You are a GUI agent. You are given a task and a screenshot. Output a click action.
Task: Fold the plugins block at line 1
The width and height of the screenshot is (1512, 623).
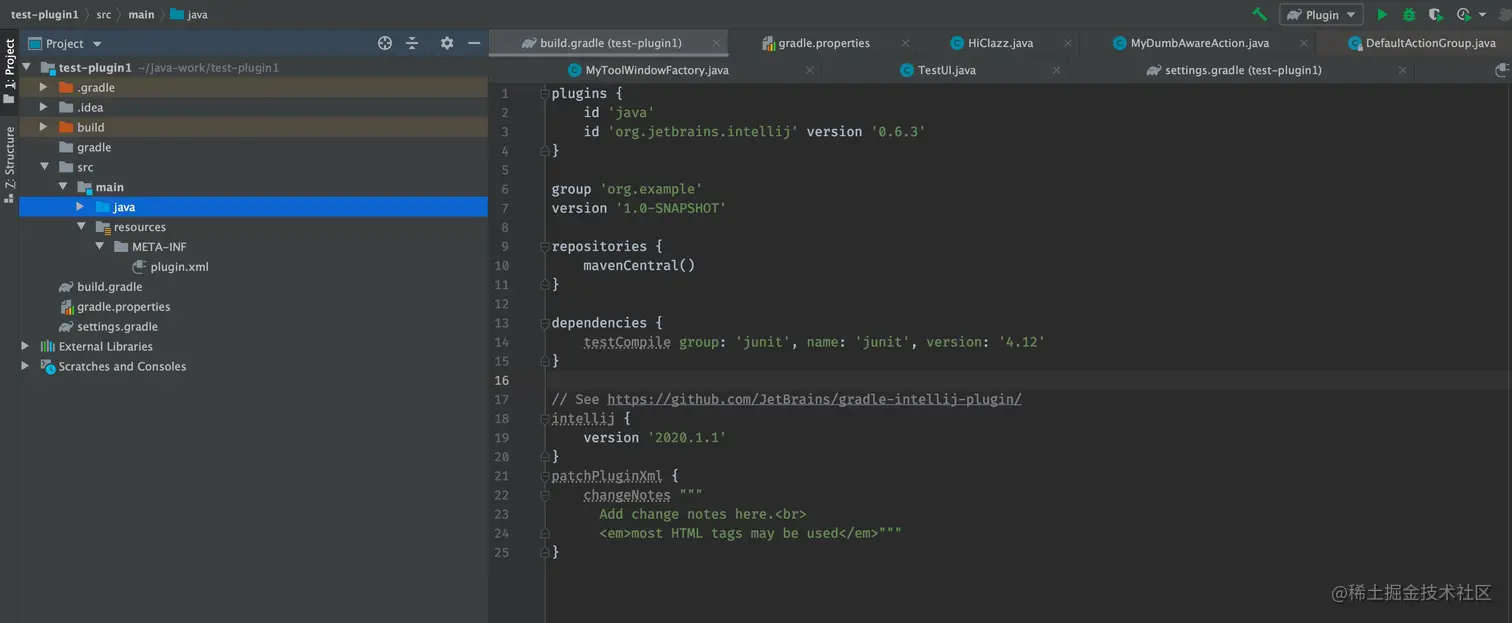[x=545, y=93]
